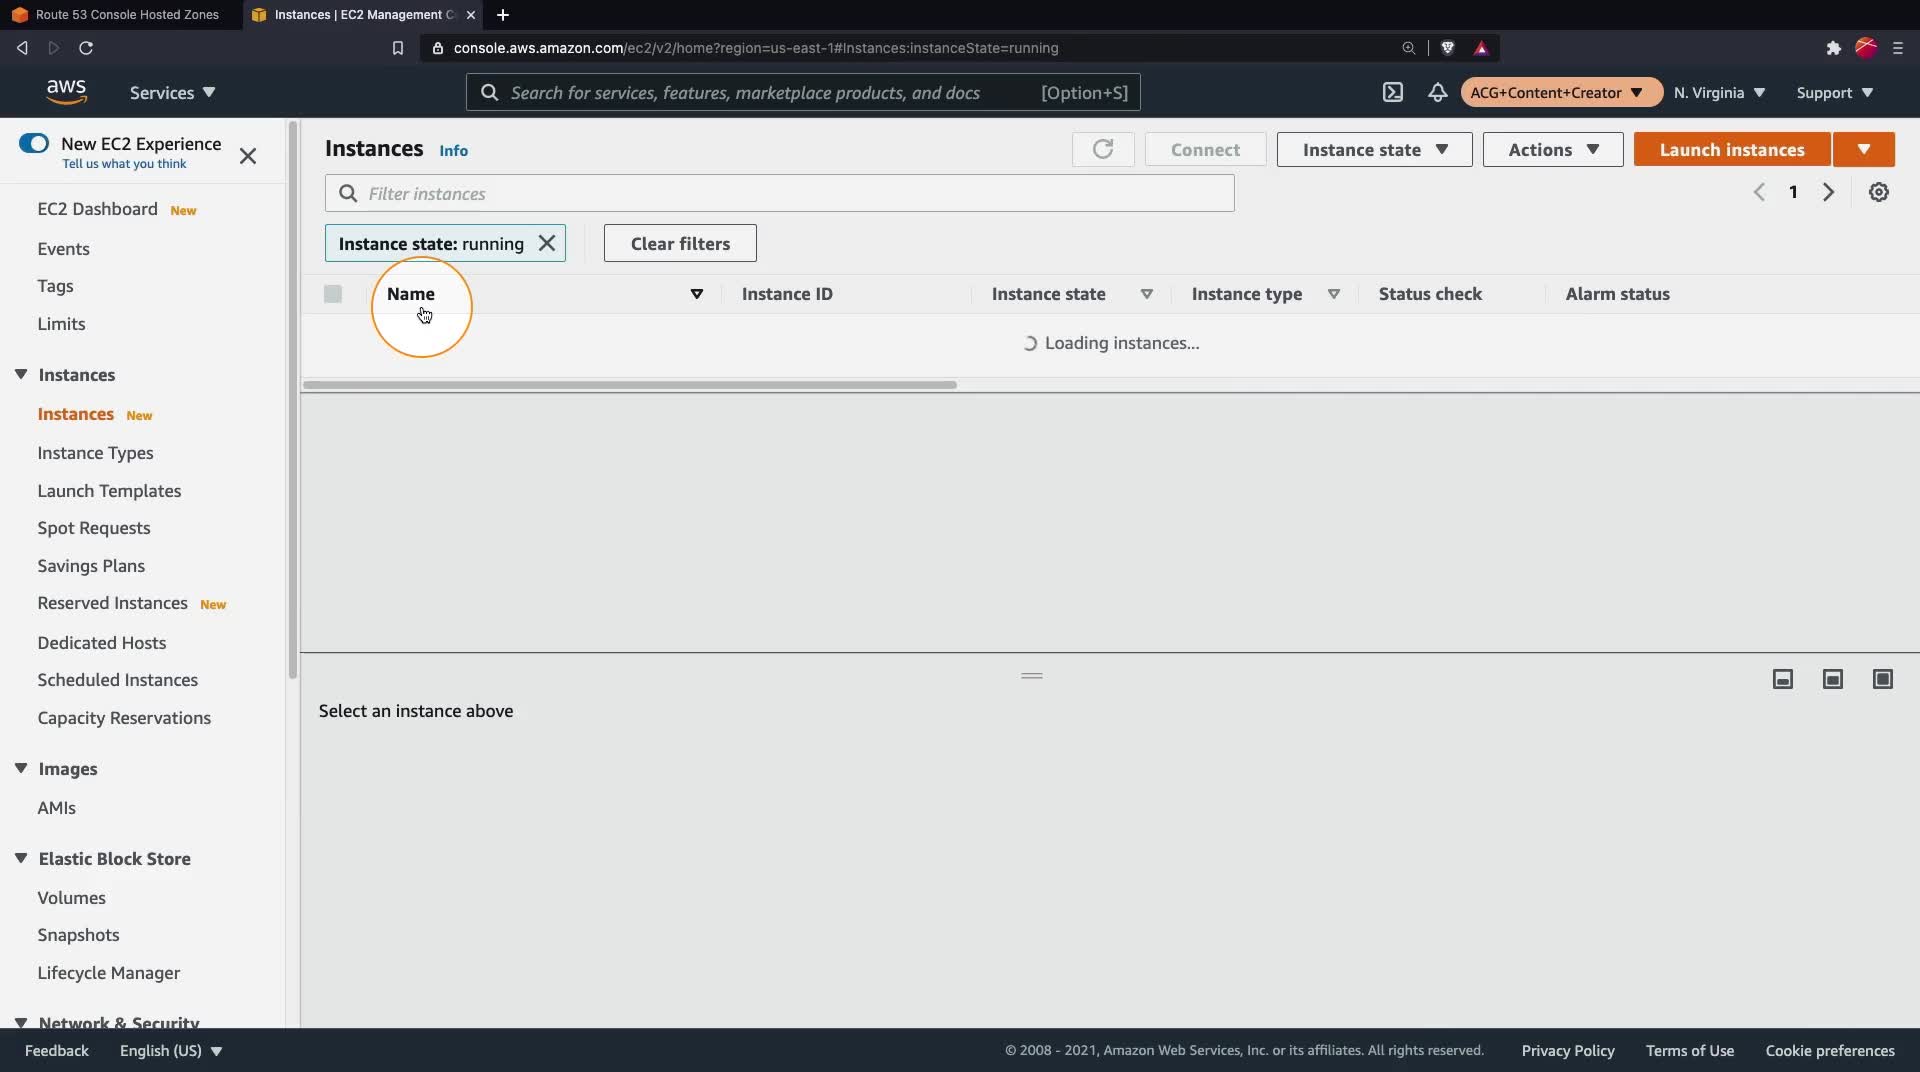Open the browser profile avatar
Viewport: 1920px width, 1072px height.
click(1866, 48)
